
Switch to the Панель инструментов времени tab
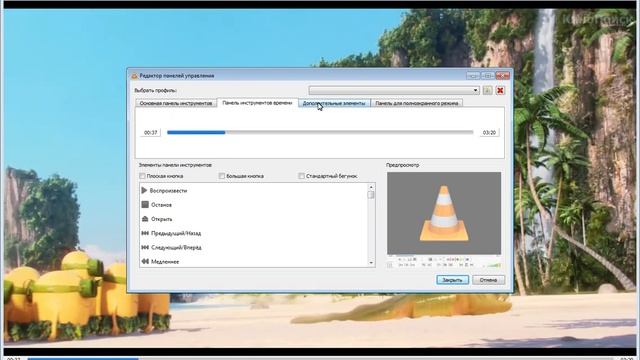click(x=257, y=103)
